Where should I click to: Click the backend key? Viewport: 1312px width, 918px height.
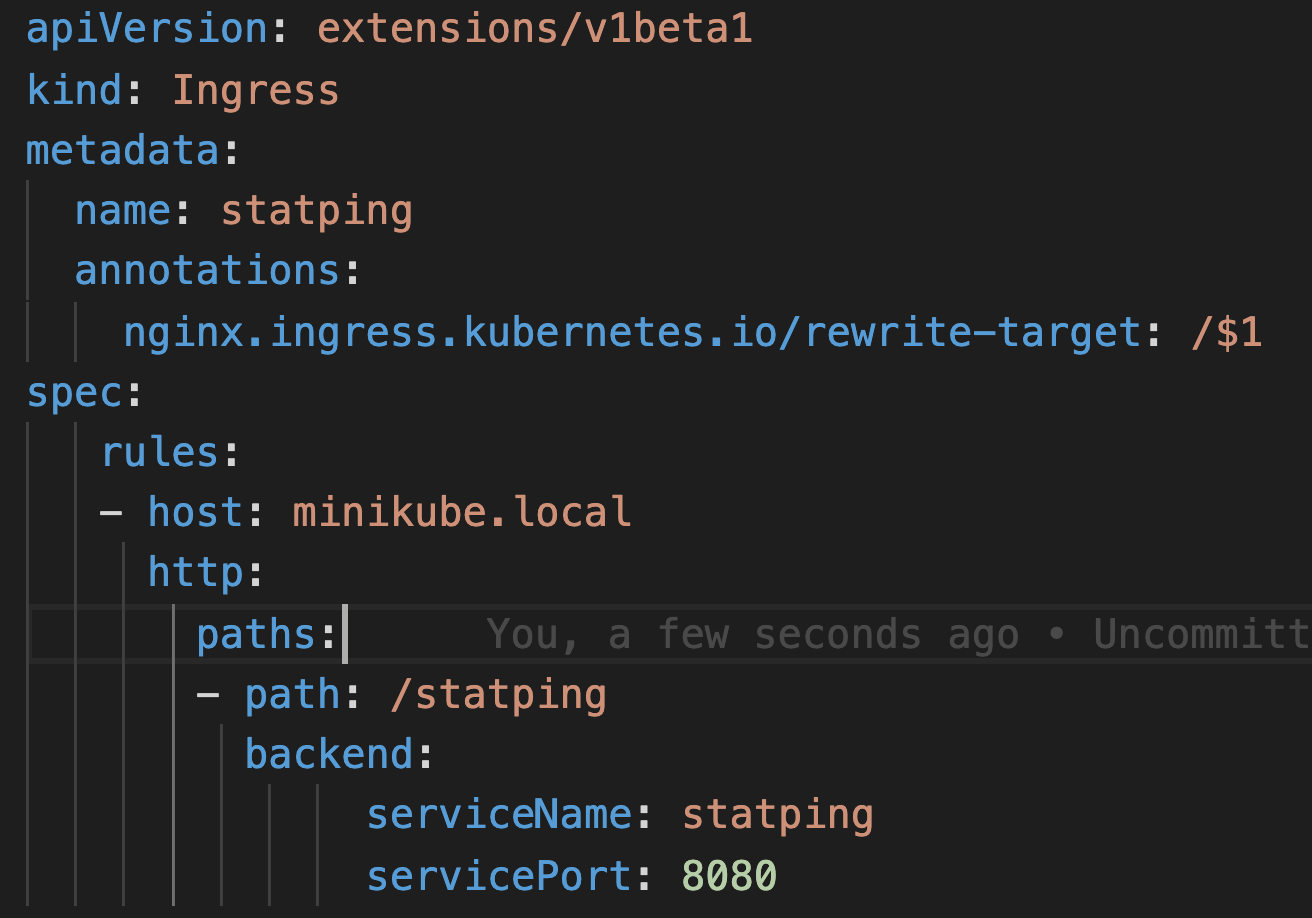coord(330,753)
